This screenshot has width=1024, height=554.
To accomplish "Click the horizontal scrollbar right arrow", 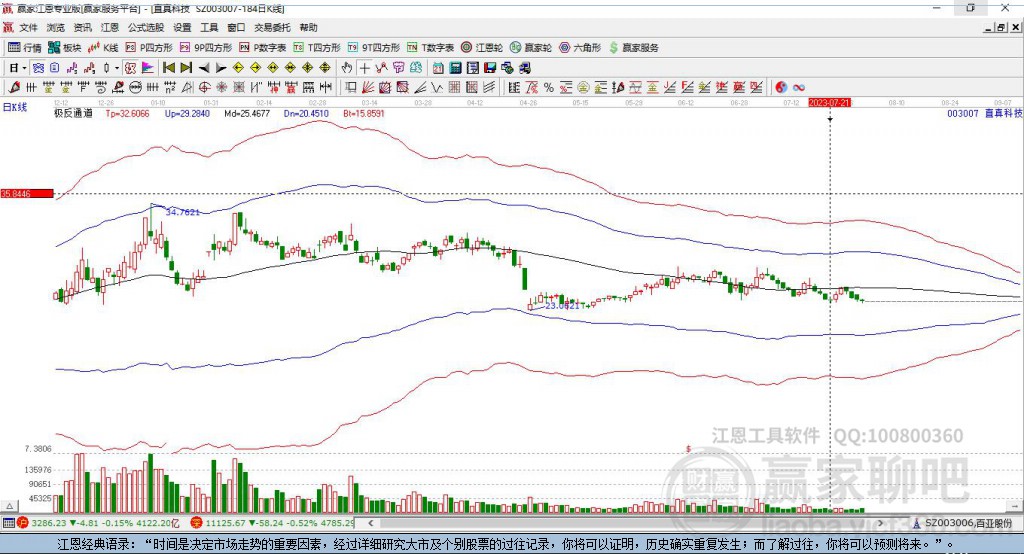I will pyautogui.click(x=880, y=523).
